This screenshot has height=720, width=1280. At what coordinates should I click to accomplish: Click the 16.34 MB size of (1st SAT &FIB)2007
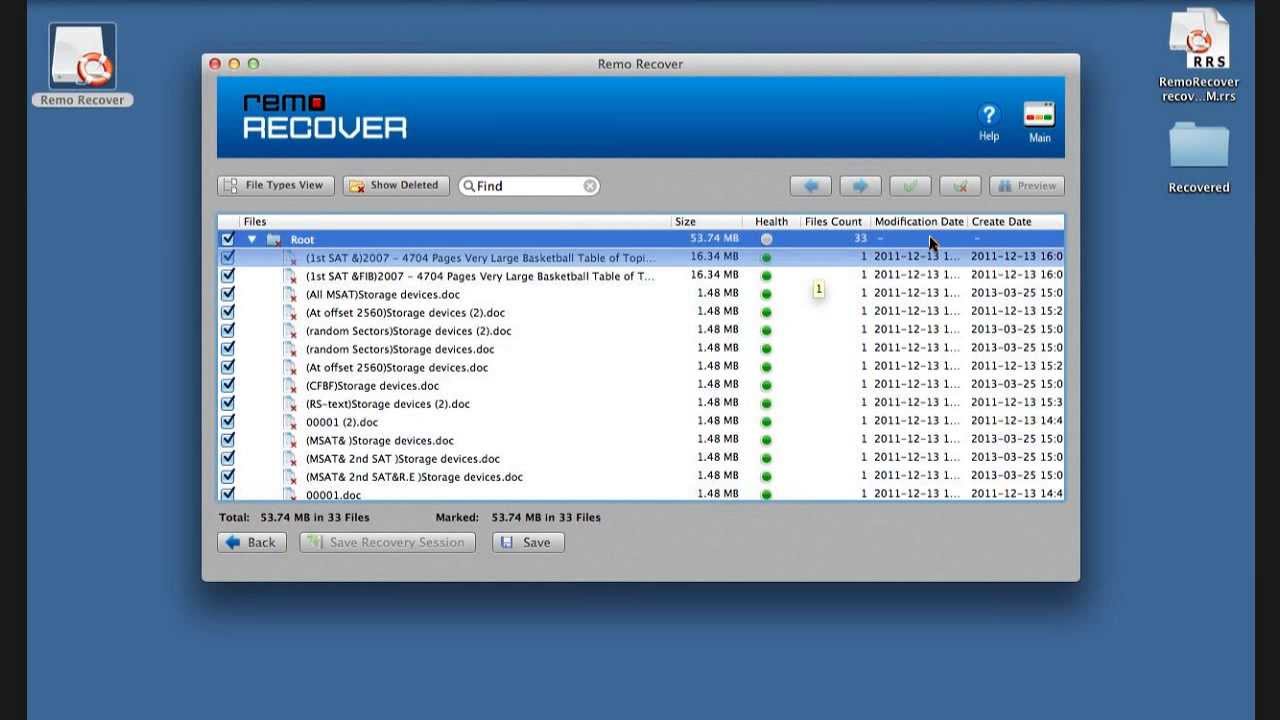(x=714, y=275)
